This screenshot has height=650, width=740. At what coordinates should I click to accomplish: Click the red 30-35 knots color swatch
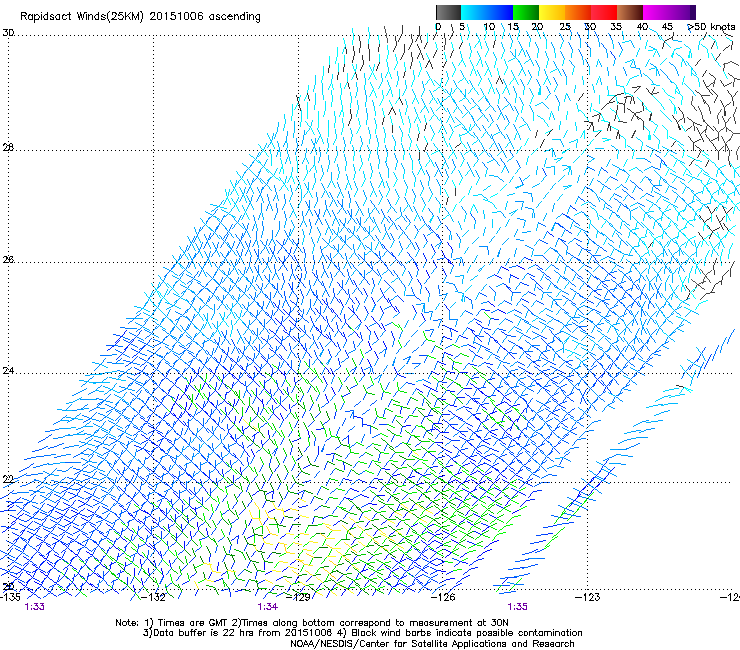click(604, 12)
